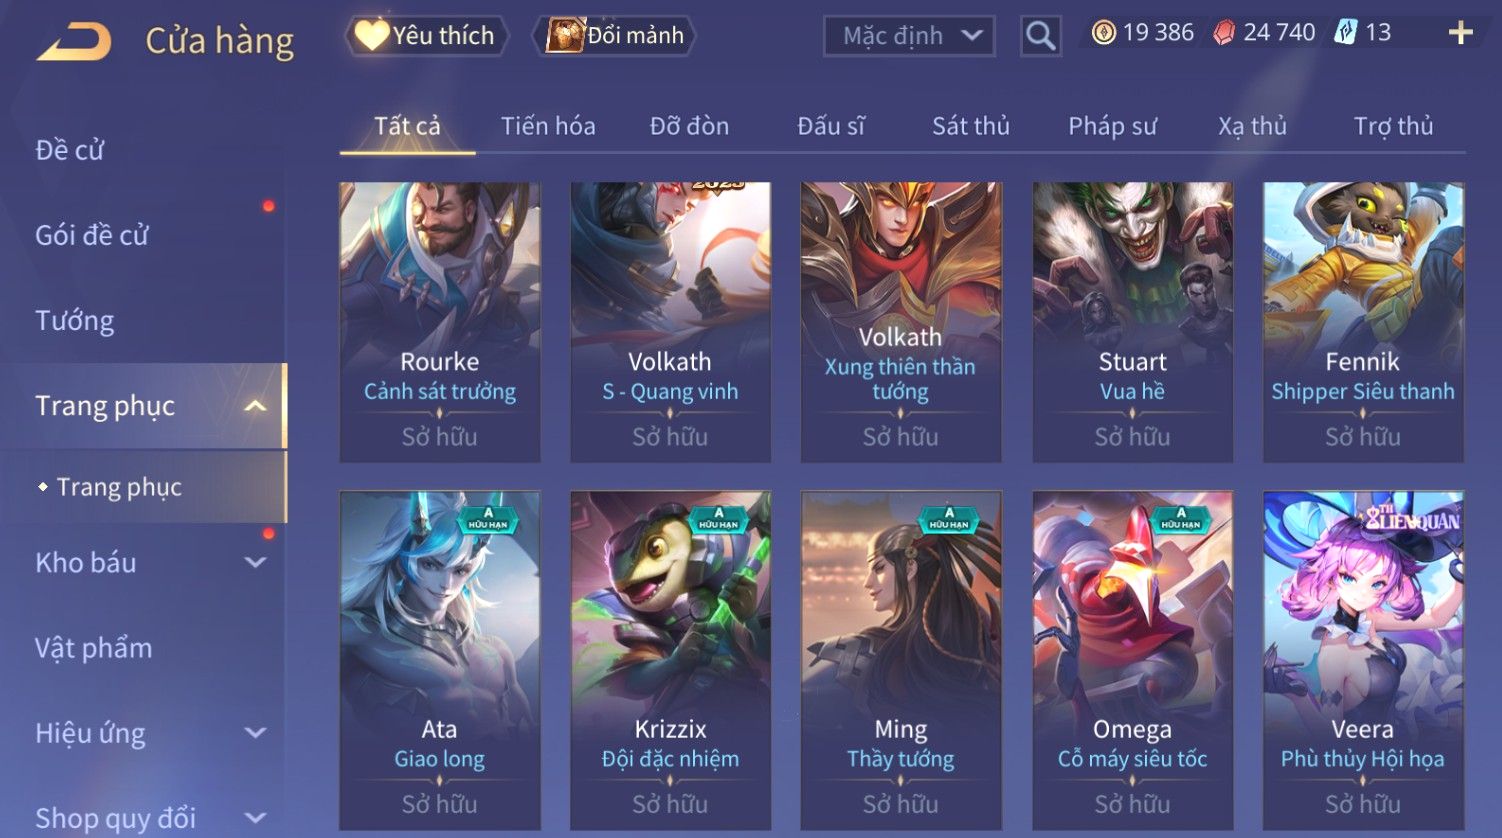Collapse the Trang phục sidebar section
Image resolution: width=1502 pixels, height=838 pixels.
point(256,406)
